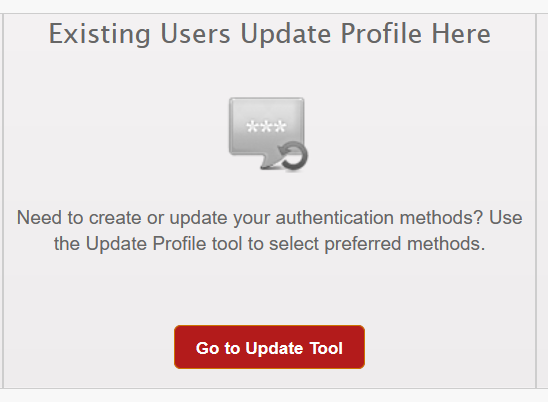Viewport: 548px width, 402px height.
Task: Click the three asterisks inside the icon
Action: tap(266, 126)
